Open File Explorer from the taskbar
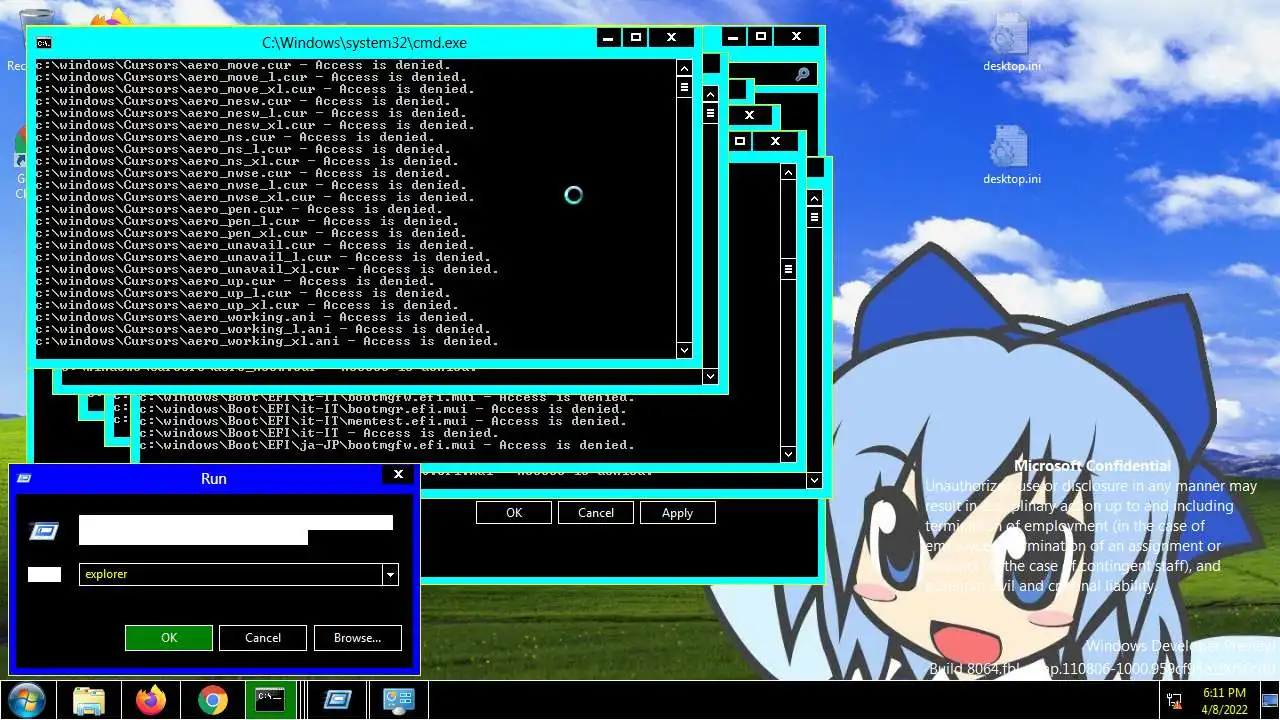 89,700
